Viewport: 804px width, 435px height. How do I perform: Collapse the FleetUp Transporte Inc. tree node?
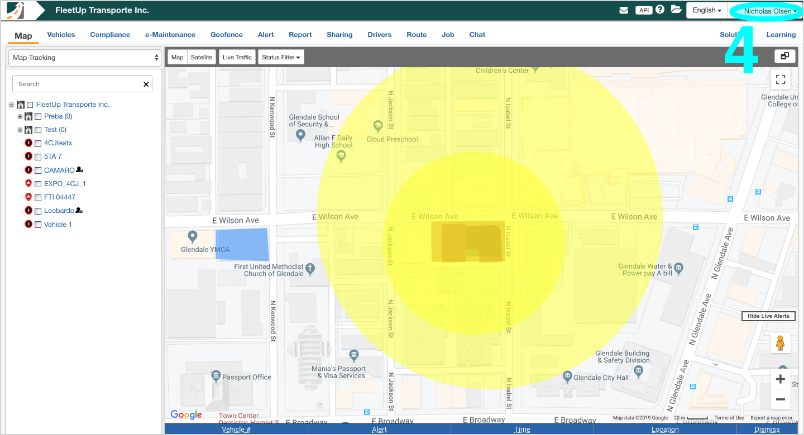(11, 105)
